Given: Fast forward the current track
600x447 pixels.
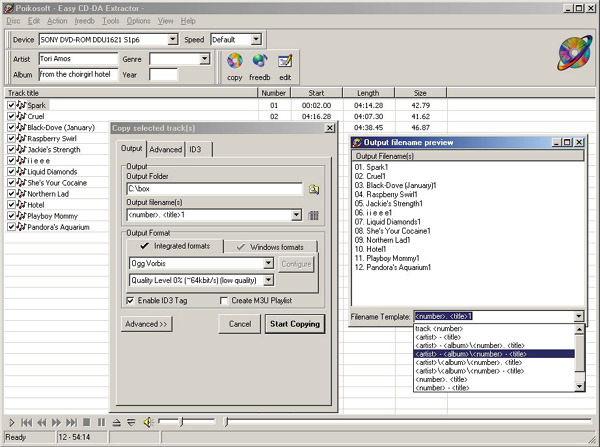Looking at the screenshot, I should pos(56,423).
